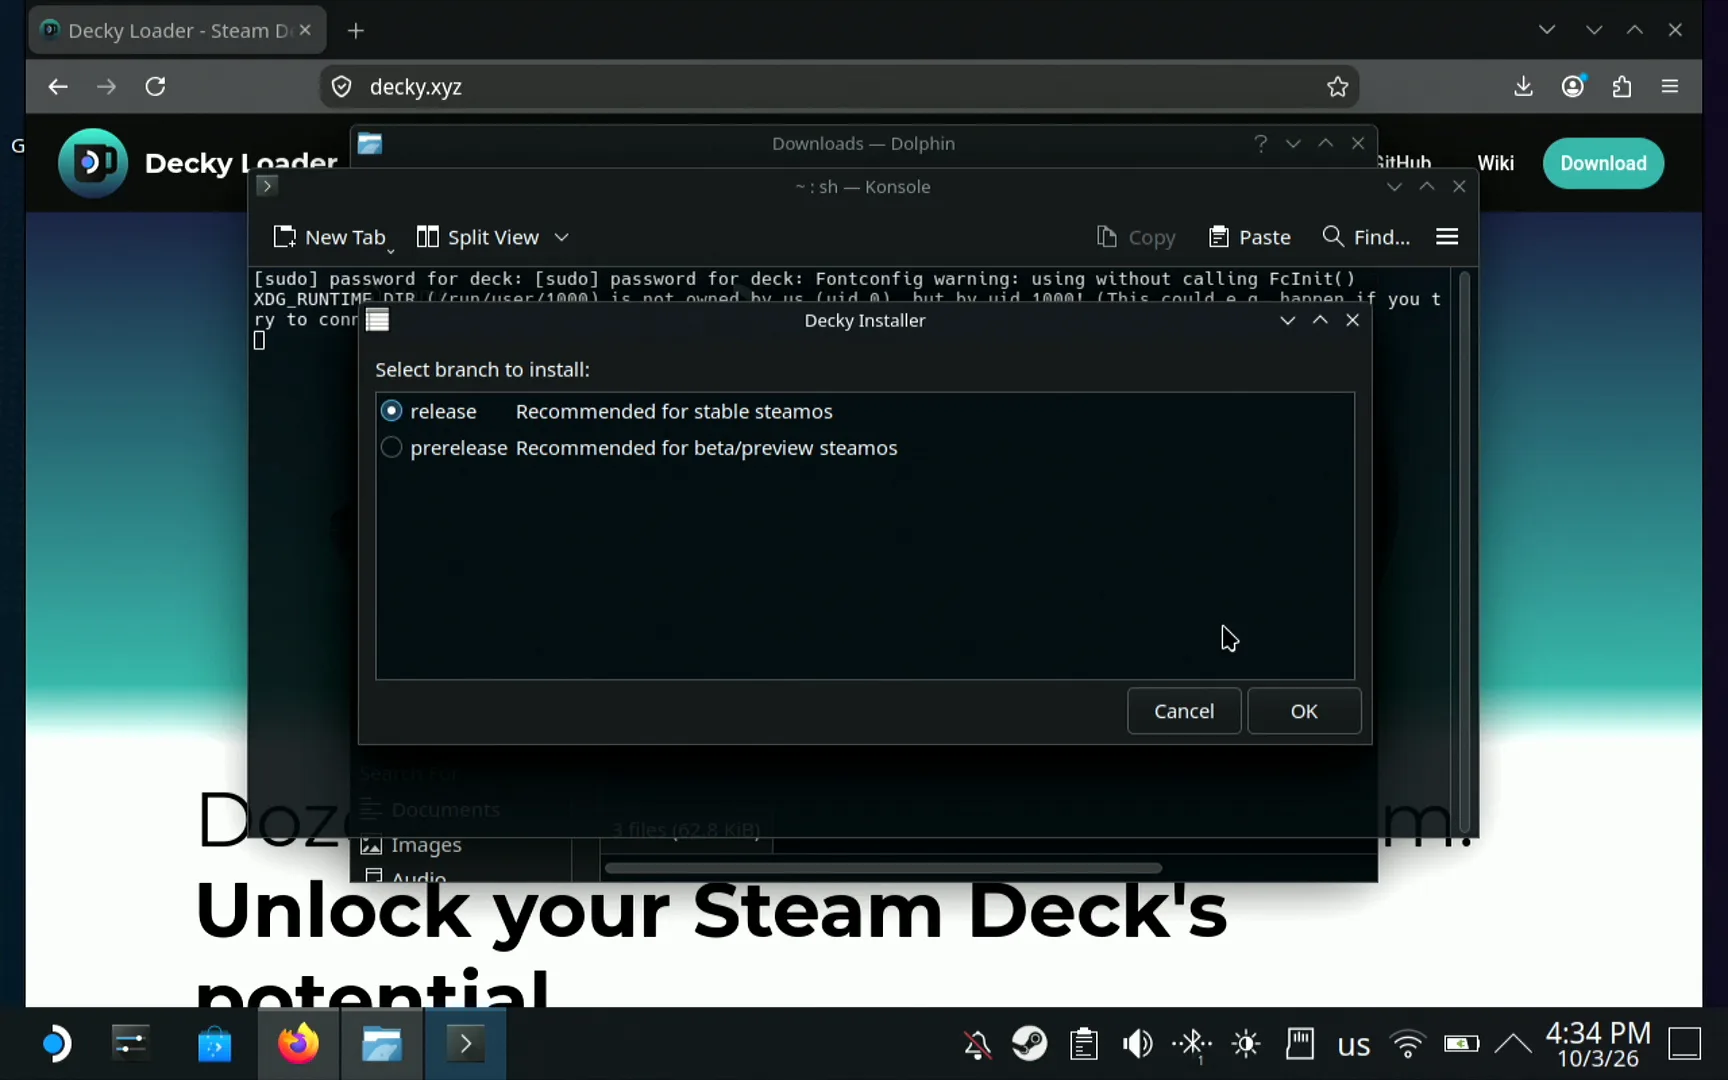
Task: Cancel the Decky Installer dialog
Action: pyautogui.click(x=1184, y=711)
